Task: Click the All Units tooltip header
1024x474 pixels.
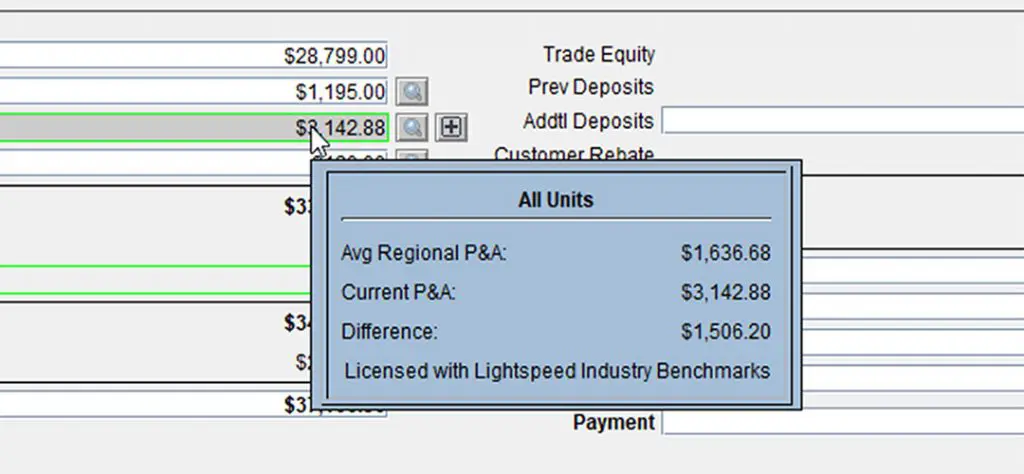Action: 555,200
